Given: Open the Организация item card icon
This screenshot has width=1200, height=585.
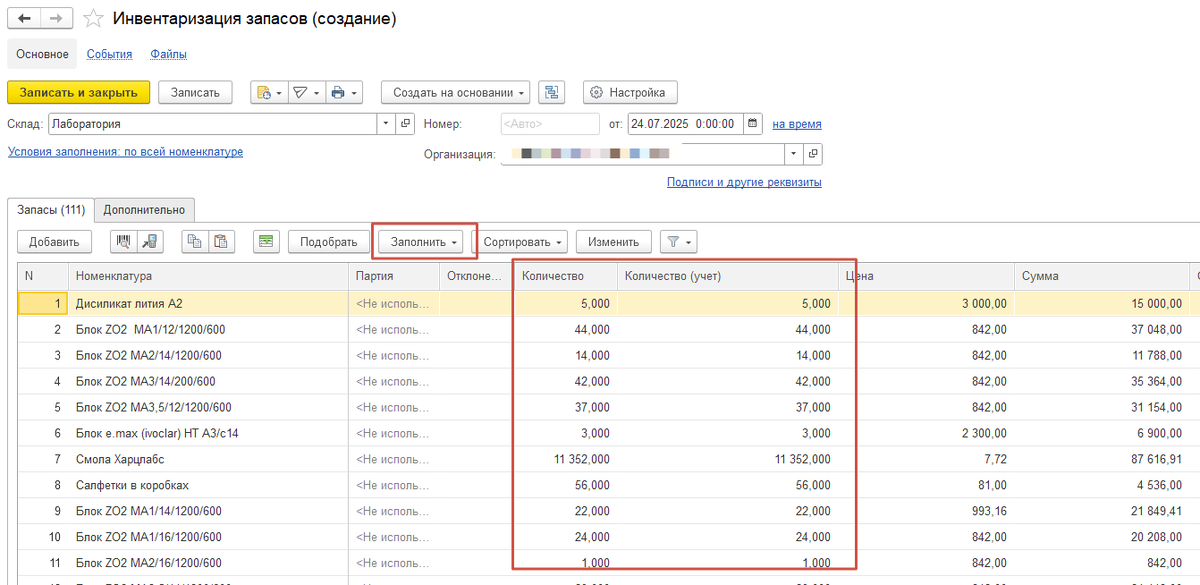Looking at the screenshot, I should point(813,154).
